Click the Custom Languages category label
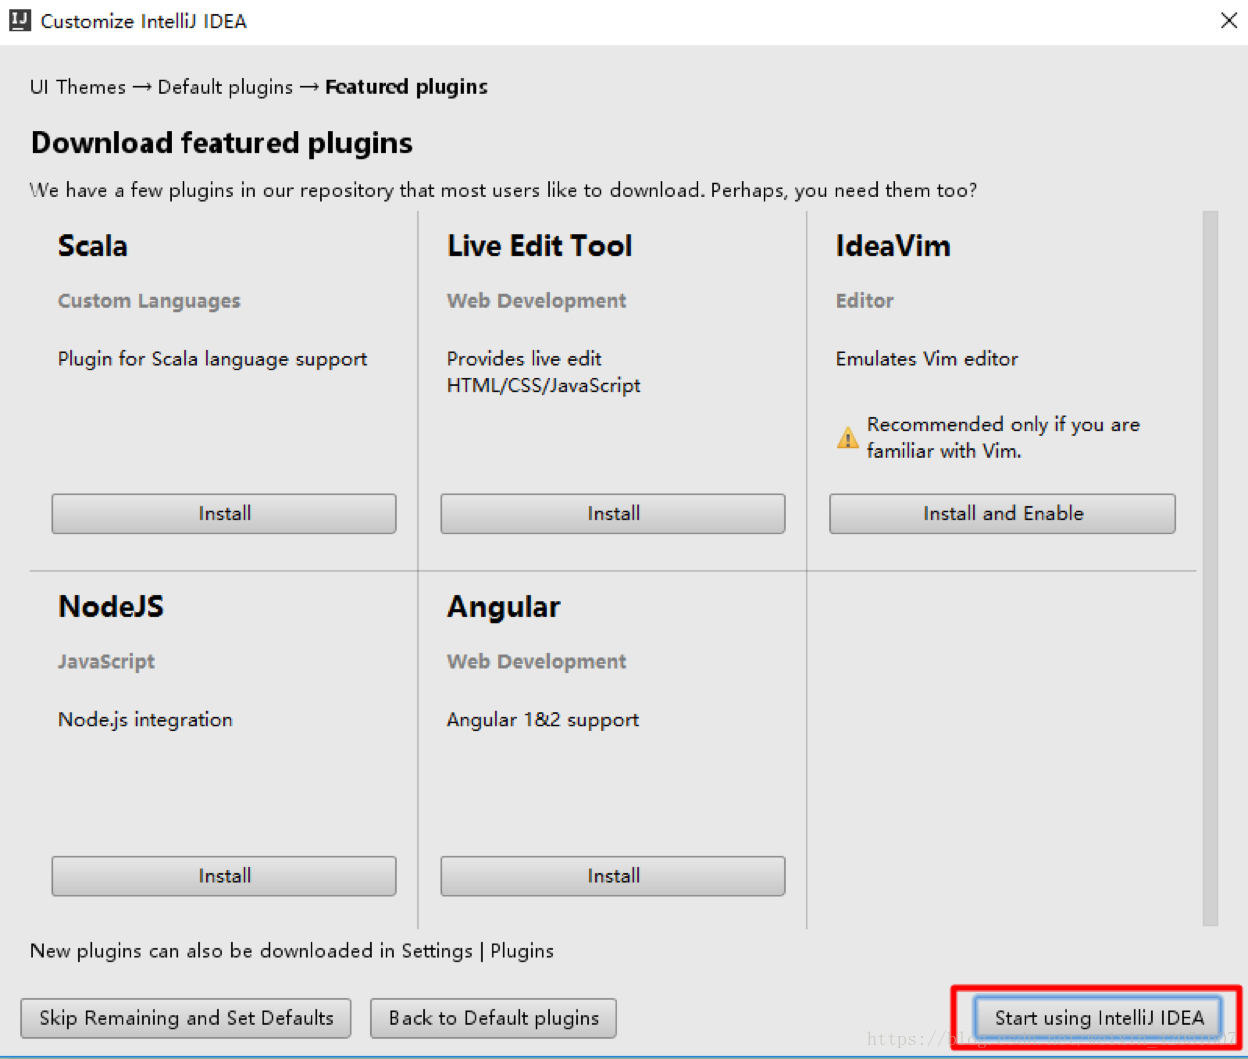The width and height of the screenshot is (1248, 1059). (149, 301)
